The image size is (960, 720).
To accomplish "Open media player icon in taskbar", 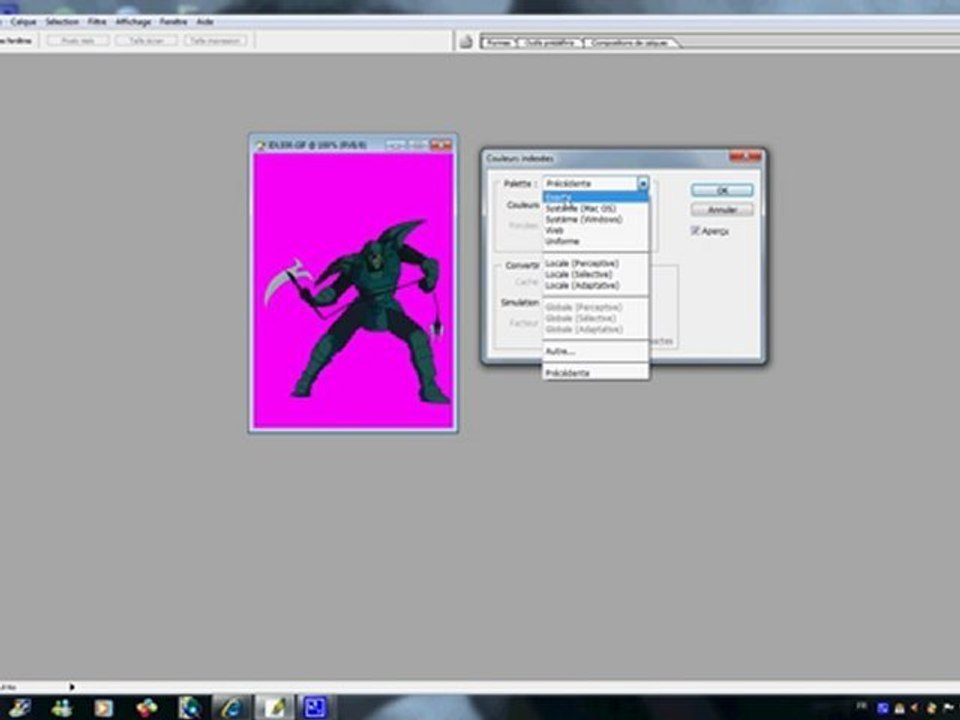I will coord(103,708).
